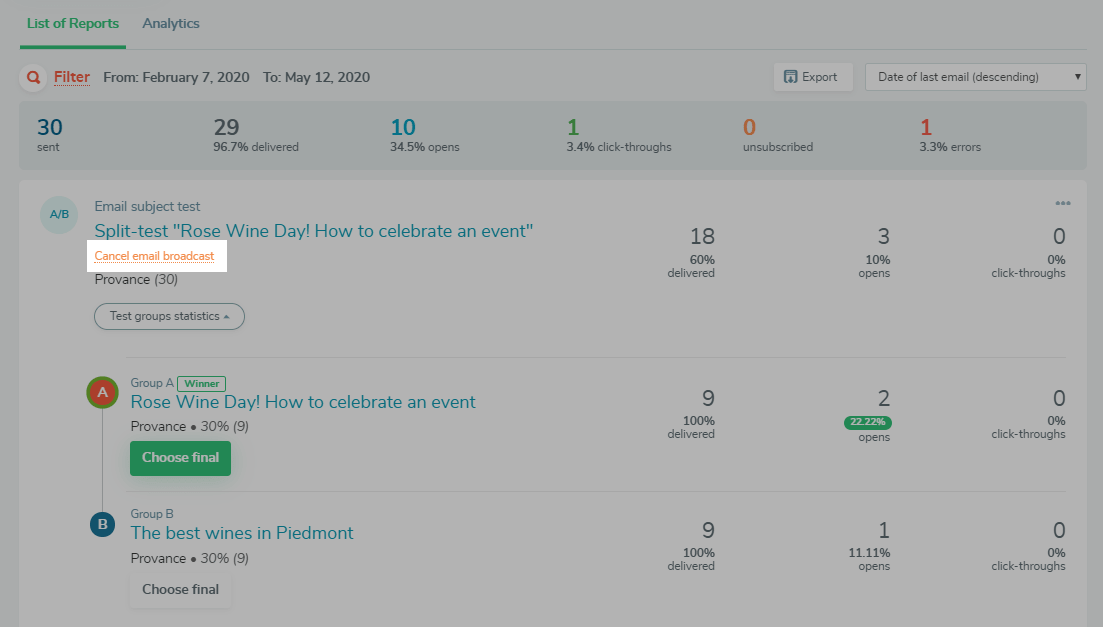Open the Filter options link

tap(72, 77)
